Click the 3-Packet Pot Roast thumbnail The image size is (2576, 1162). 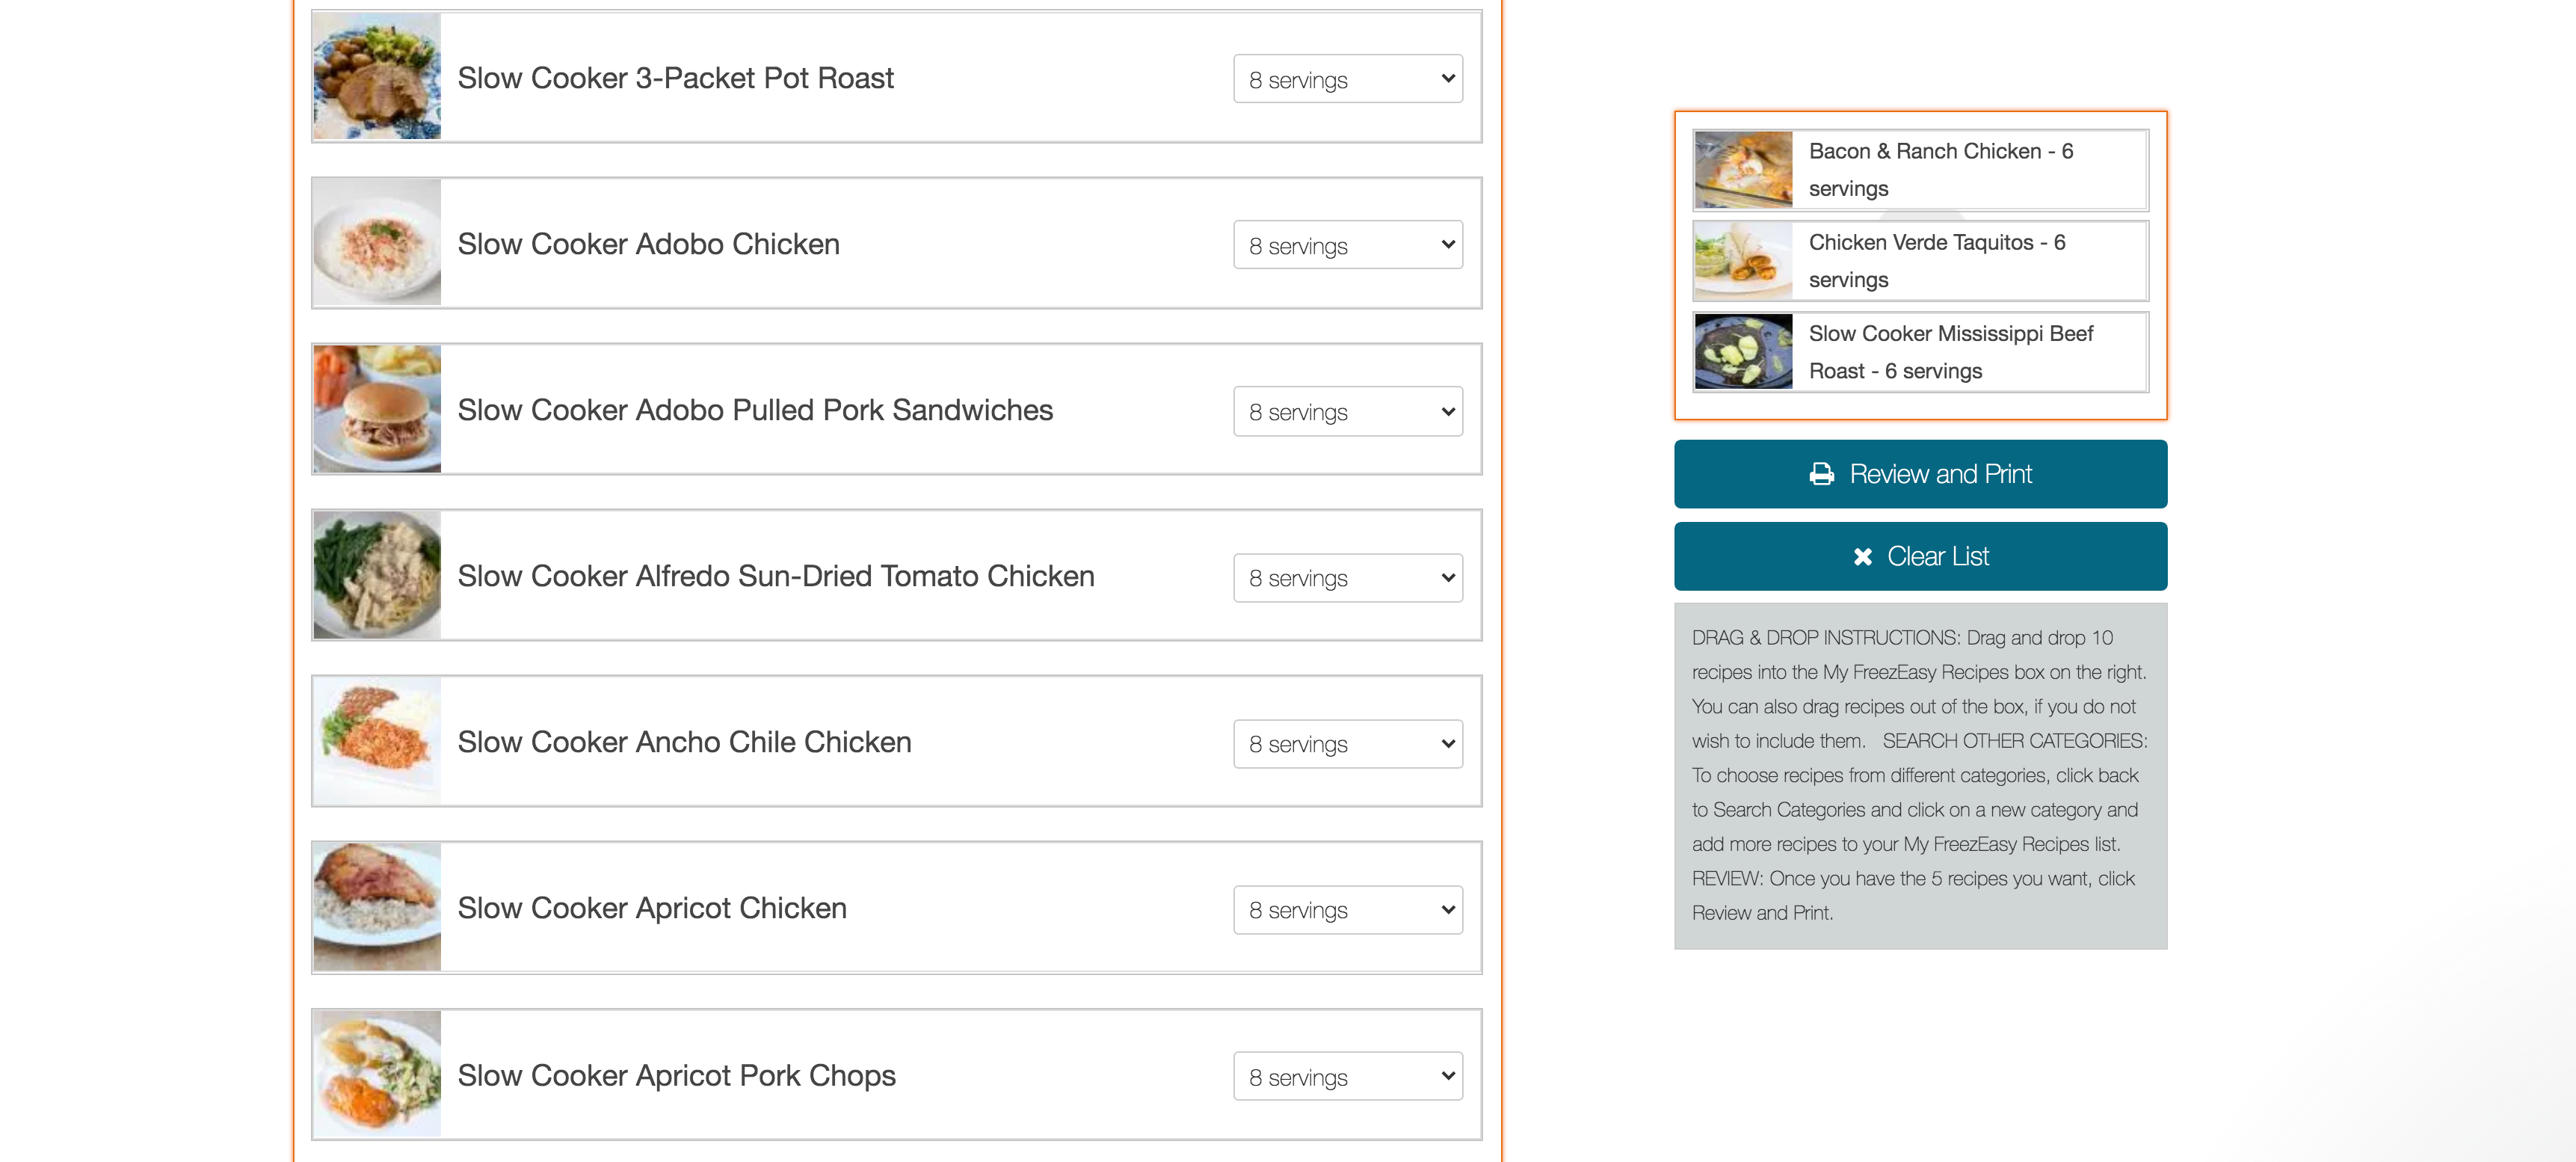pos(377,77)
